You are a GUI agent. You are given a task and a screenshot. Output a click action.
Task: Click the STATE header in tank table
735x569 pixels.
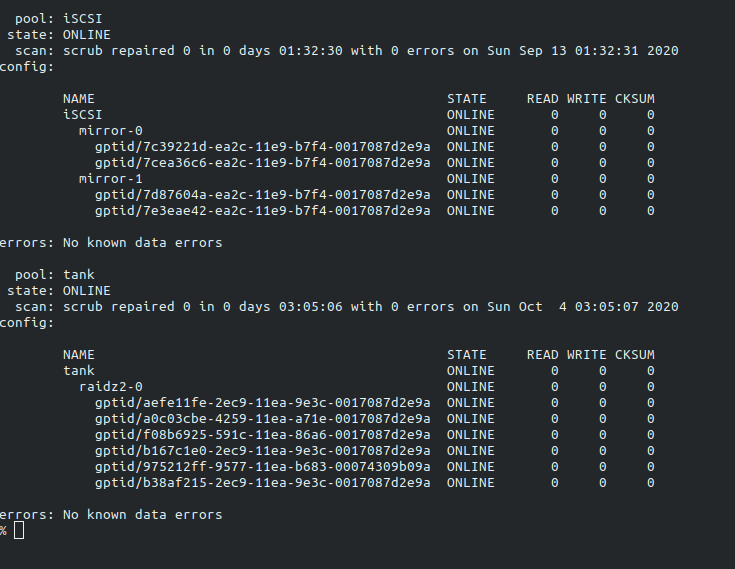point(466,355)
